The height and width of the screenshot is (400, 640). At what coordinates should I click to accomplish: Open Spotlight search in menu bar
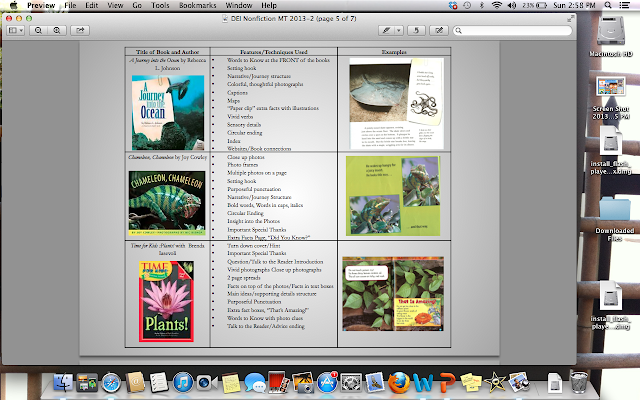(608, 5)
